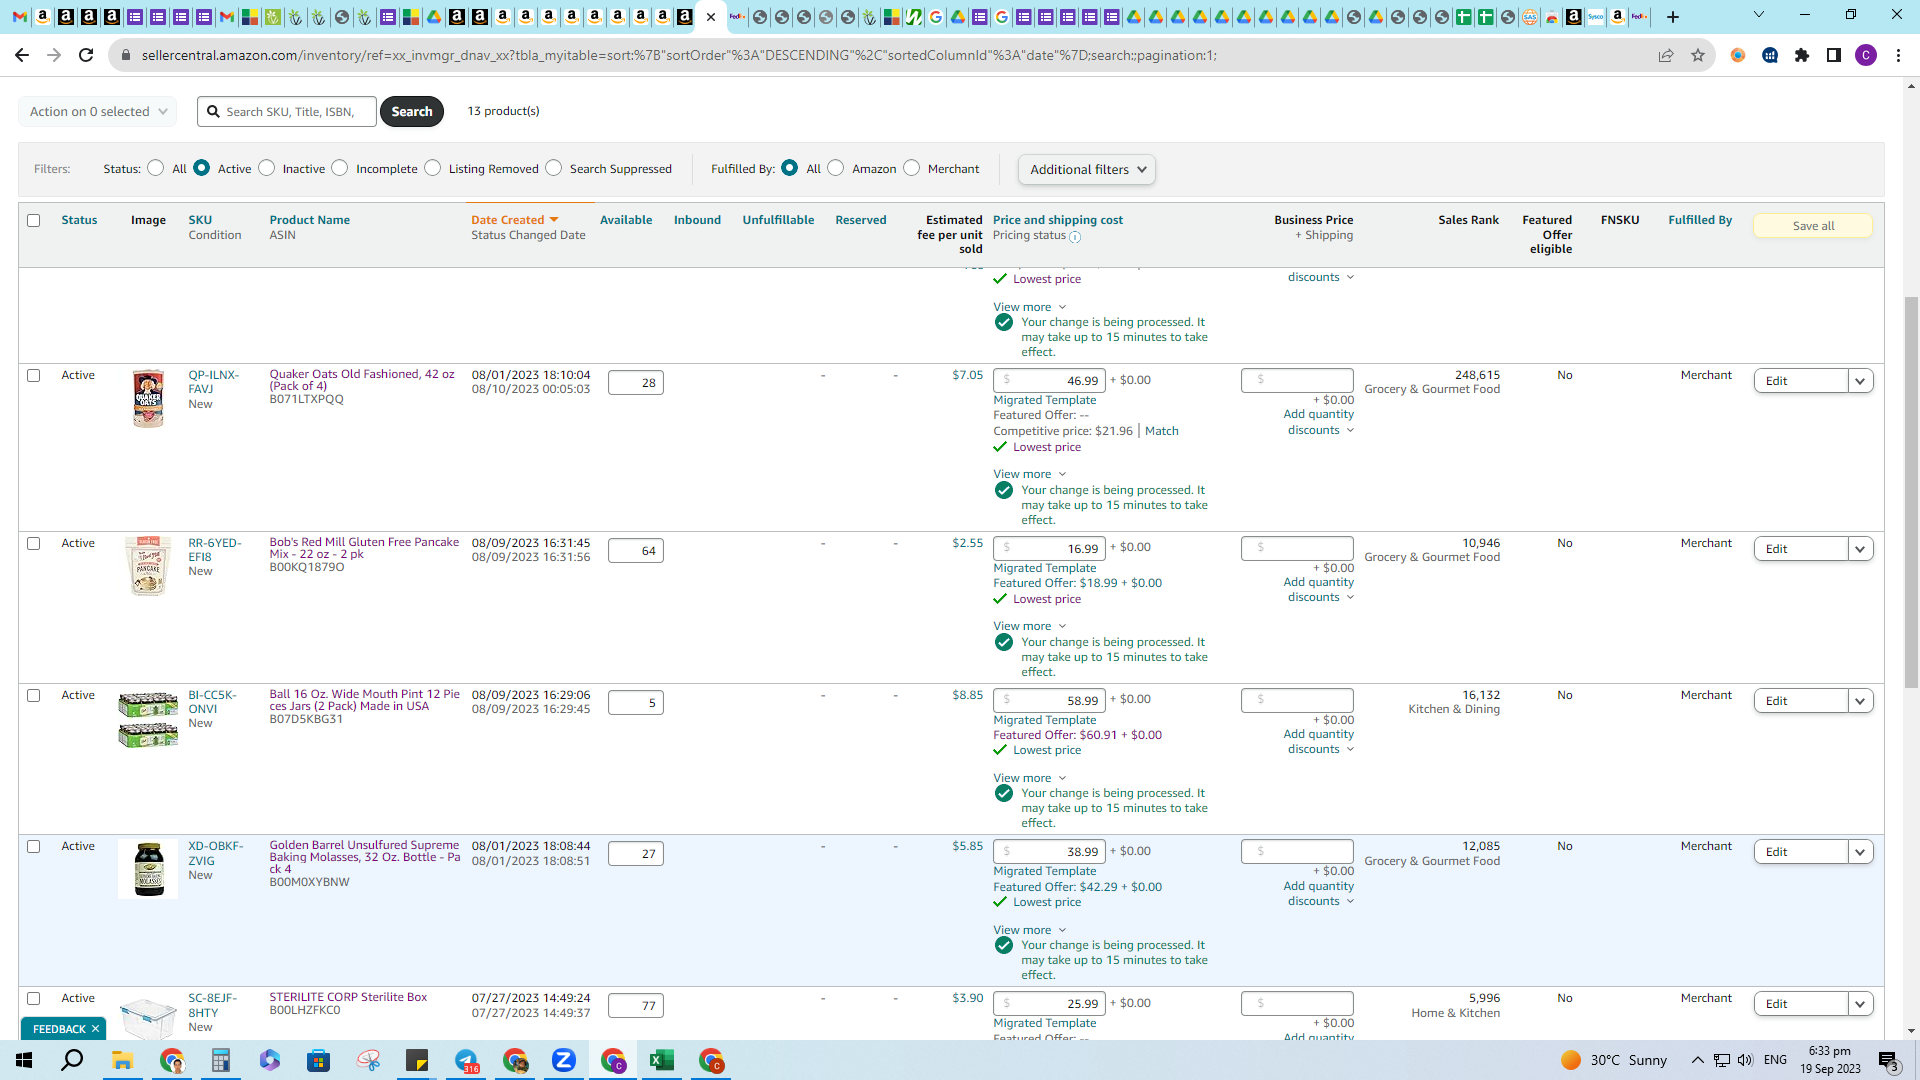
Task: Expand the Additional filters dropdown
Action: pos(1087,170)
